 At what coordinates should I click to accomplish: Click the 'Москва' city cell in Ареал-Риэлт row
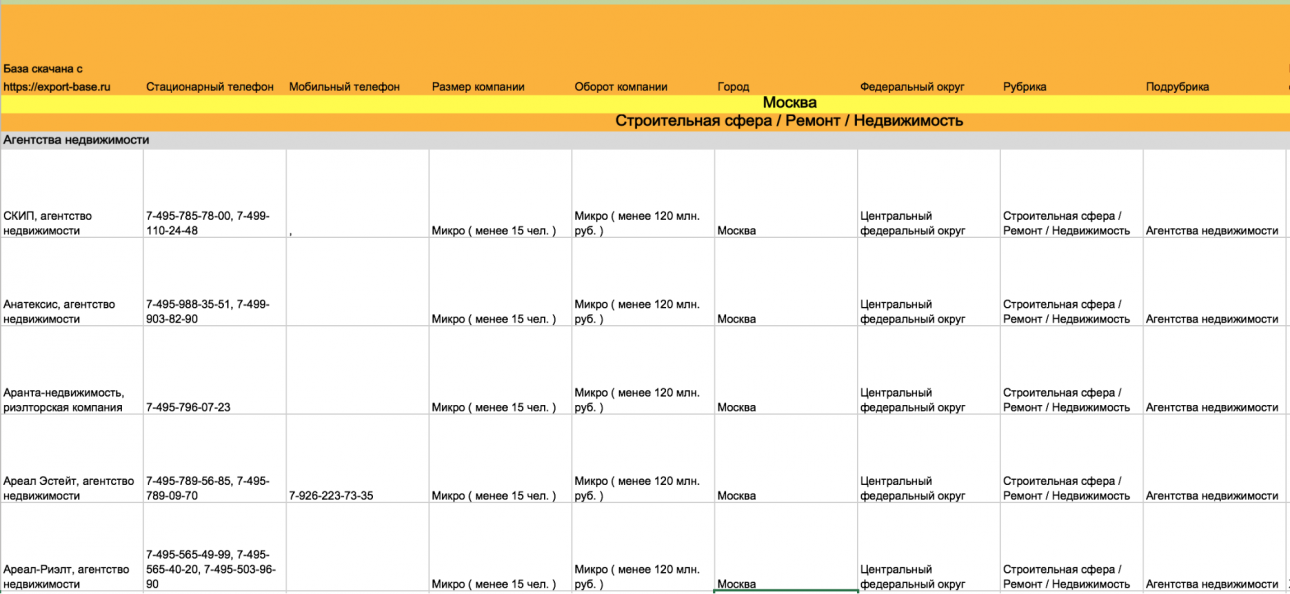[x=787, y=547]
